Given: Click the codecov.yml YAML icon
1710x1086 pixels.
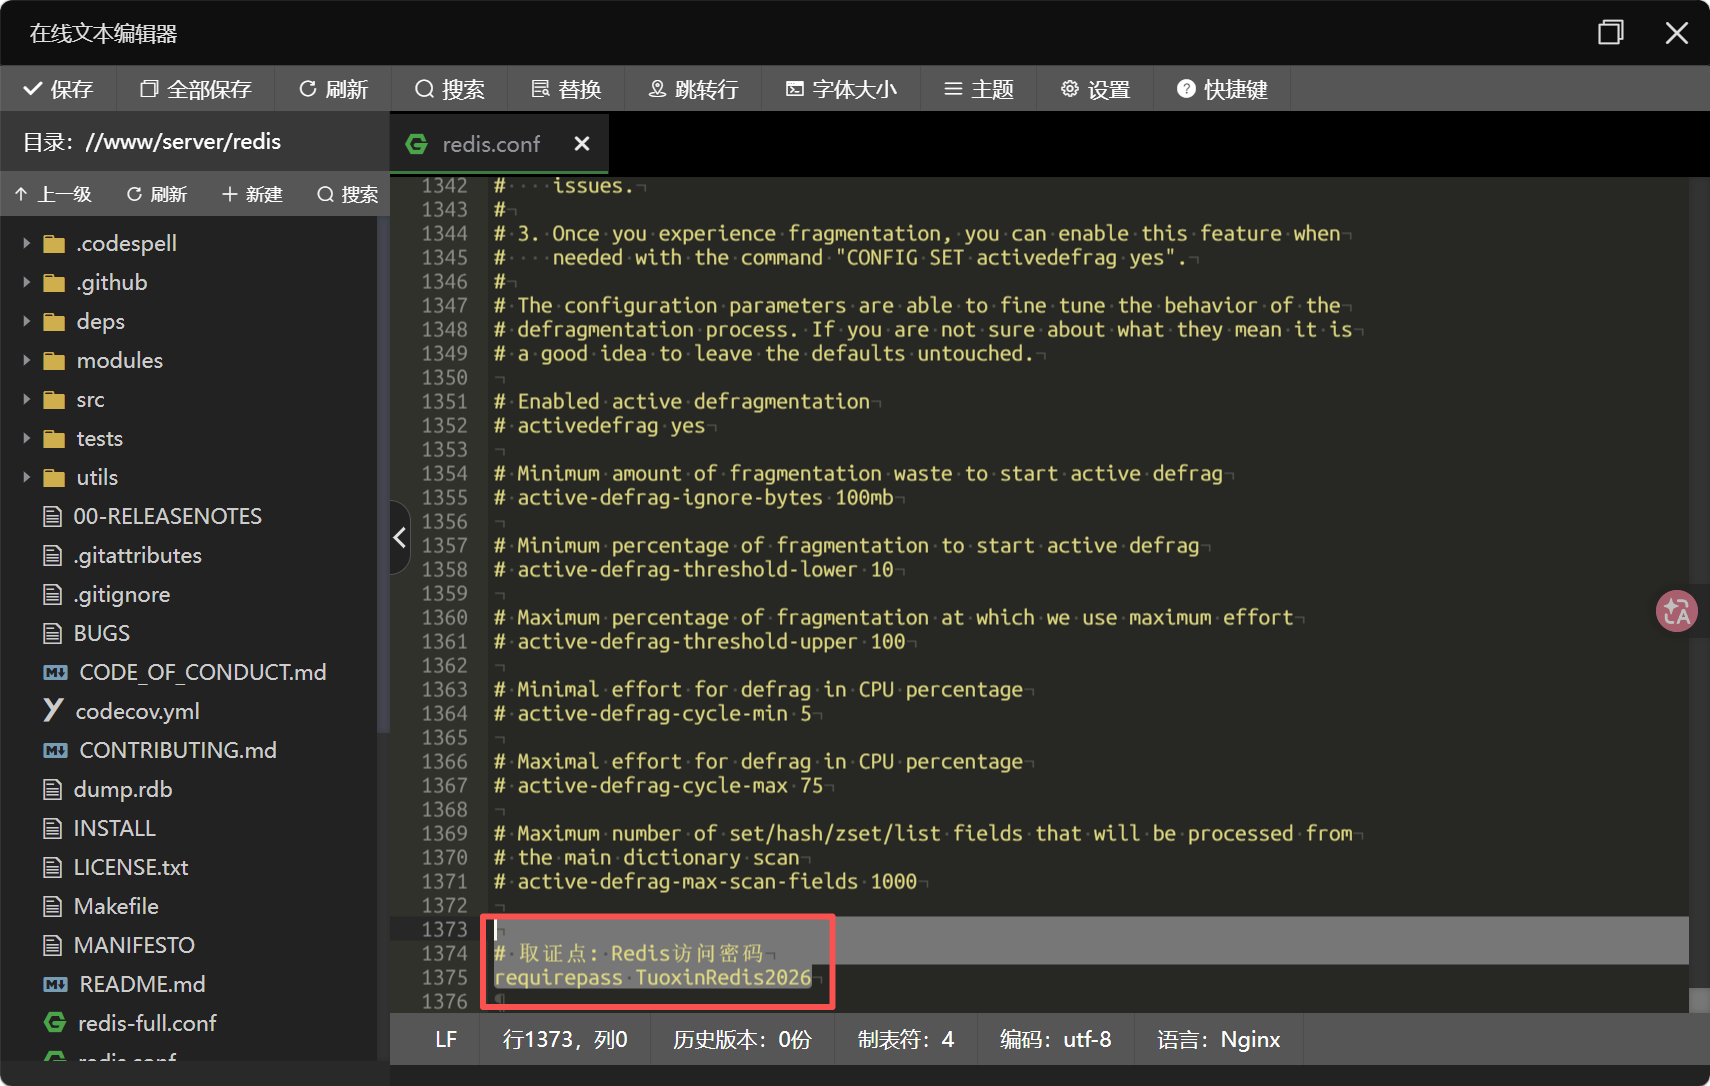Looking at the screenshot, I should click(x=53, y=710).
